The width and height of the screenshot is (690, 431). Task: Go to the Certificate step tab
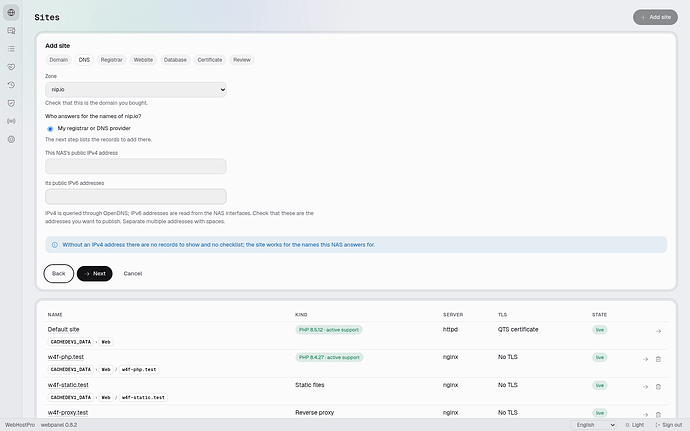point(210,60)
